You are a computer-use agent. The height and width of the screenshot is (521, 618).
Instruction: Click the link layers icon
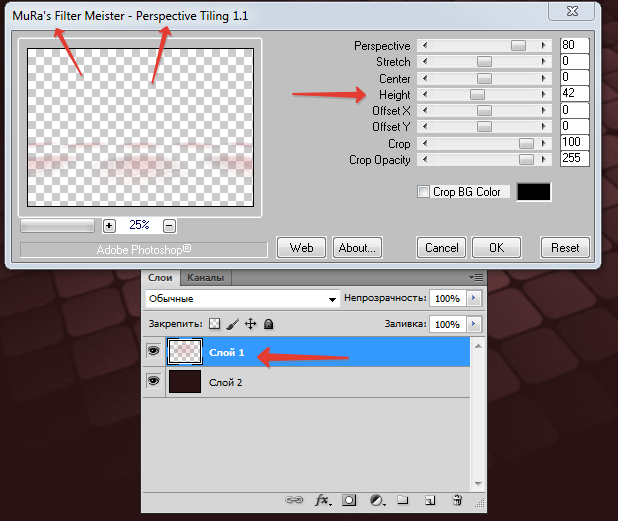click(x=295, y=499)
